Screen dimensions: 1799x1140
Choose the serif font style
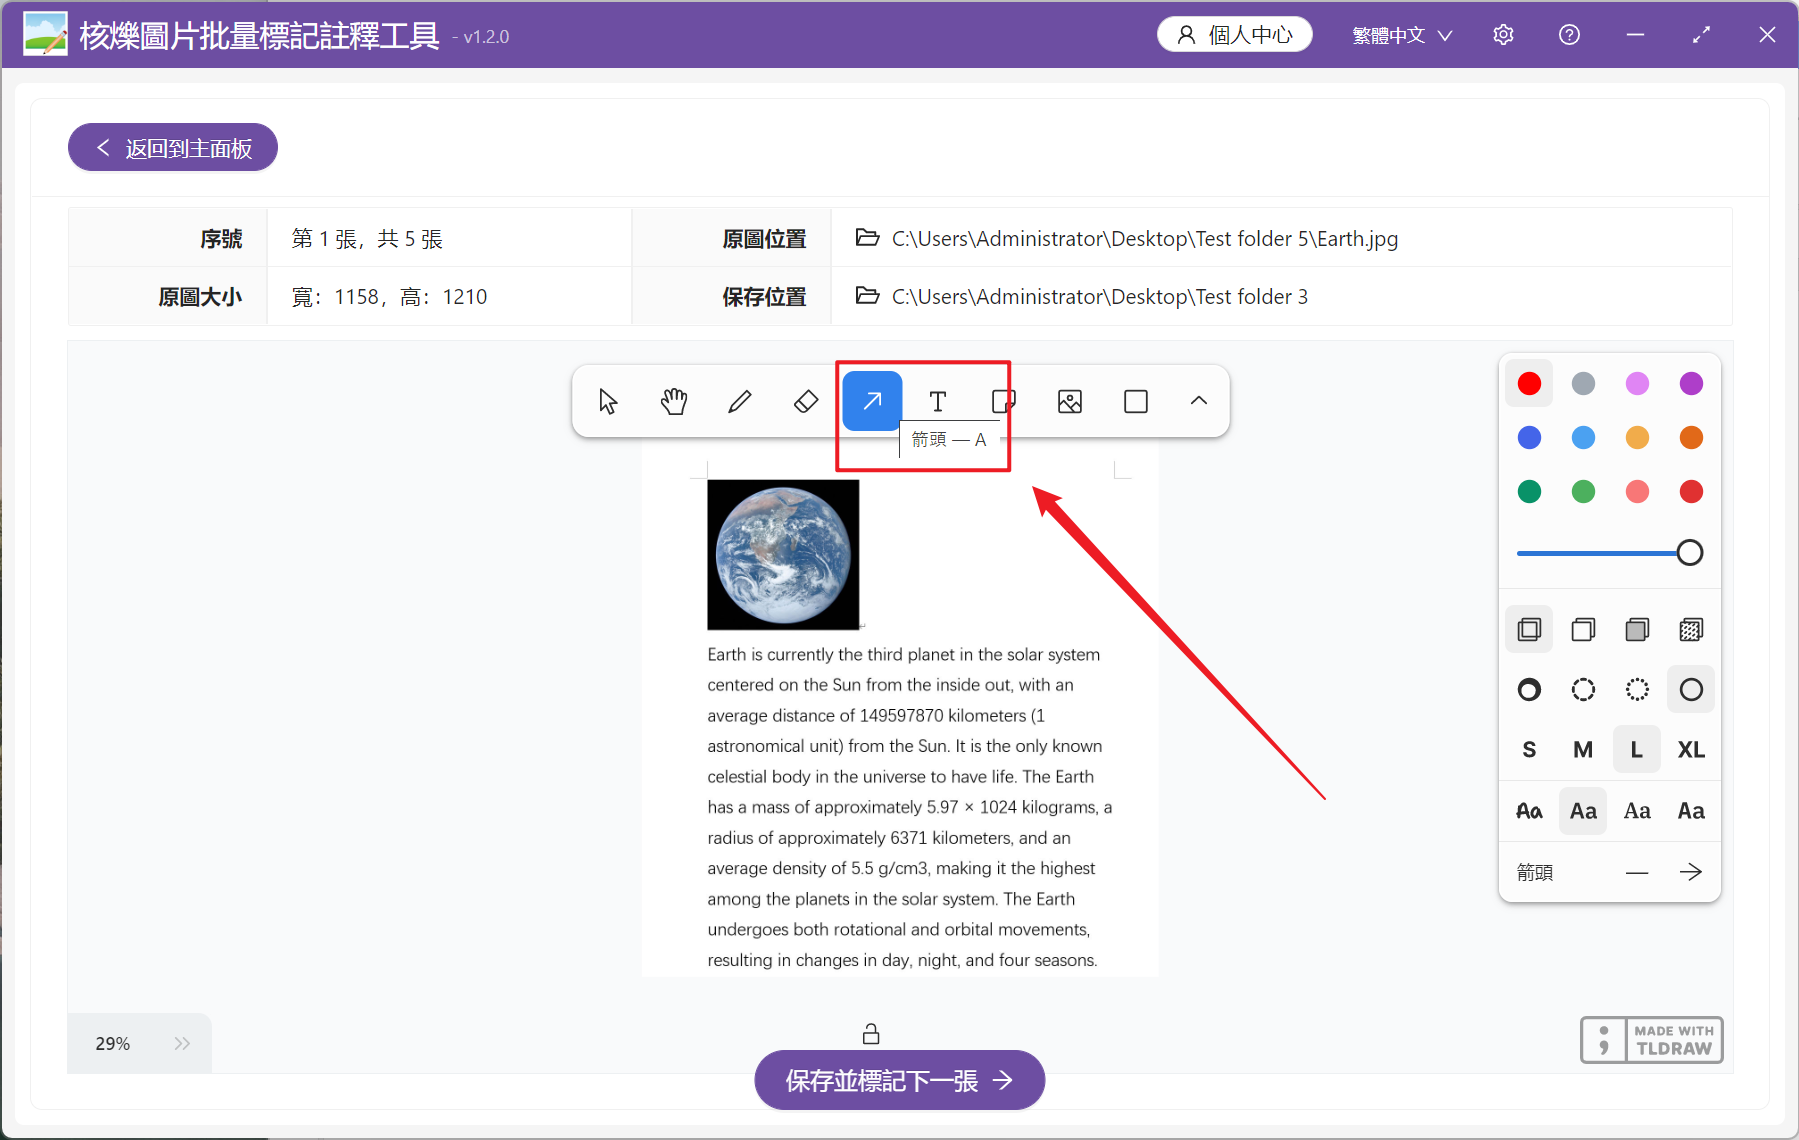pyautogui.click(x=1637, y=811)
